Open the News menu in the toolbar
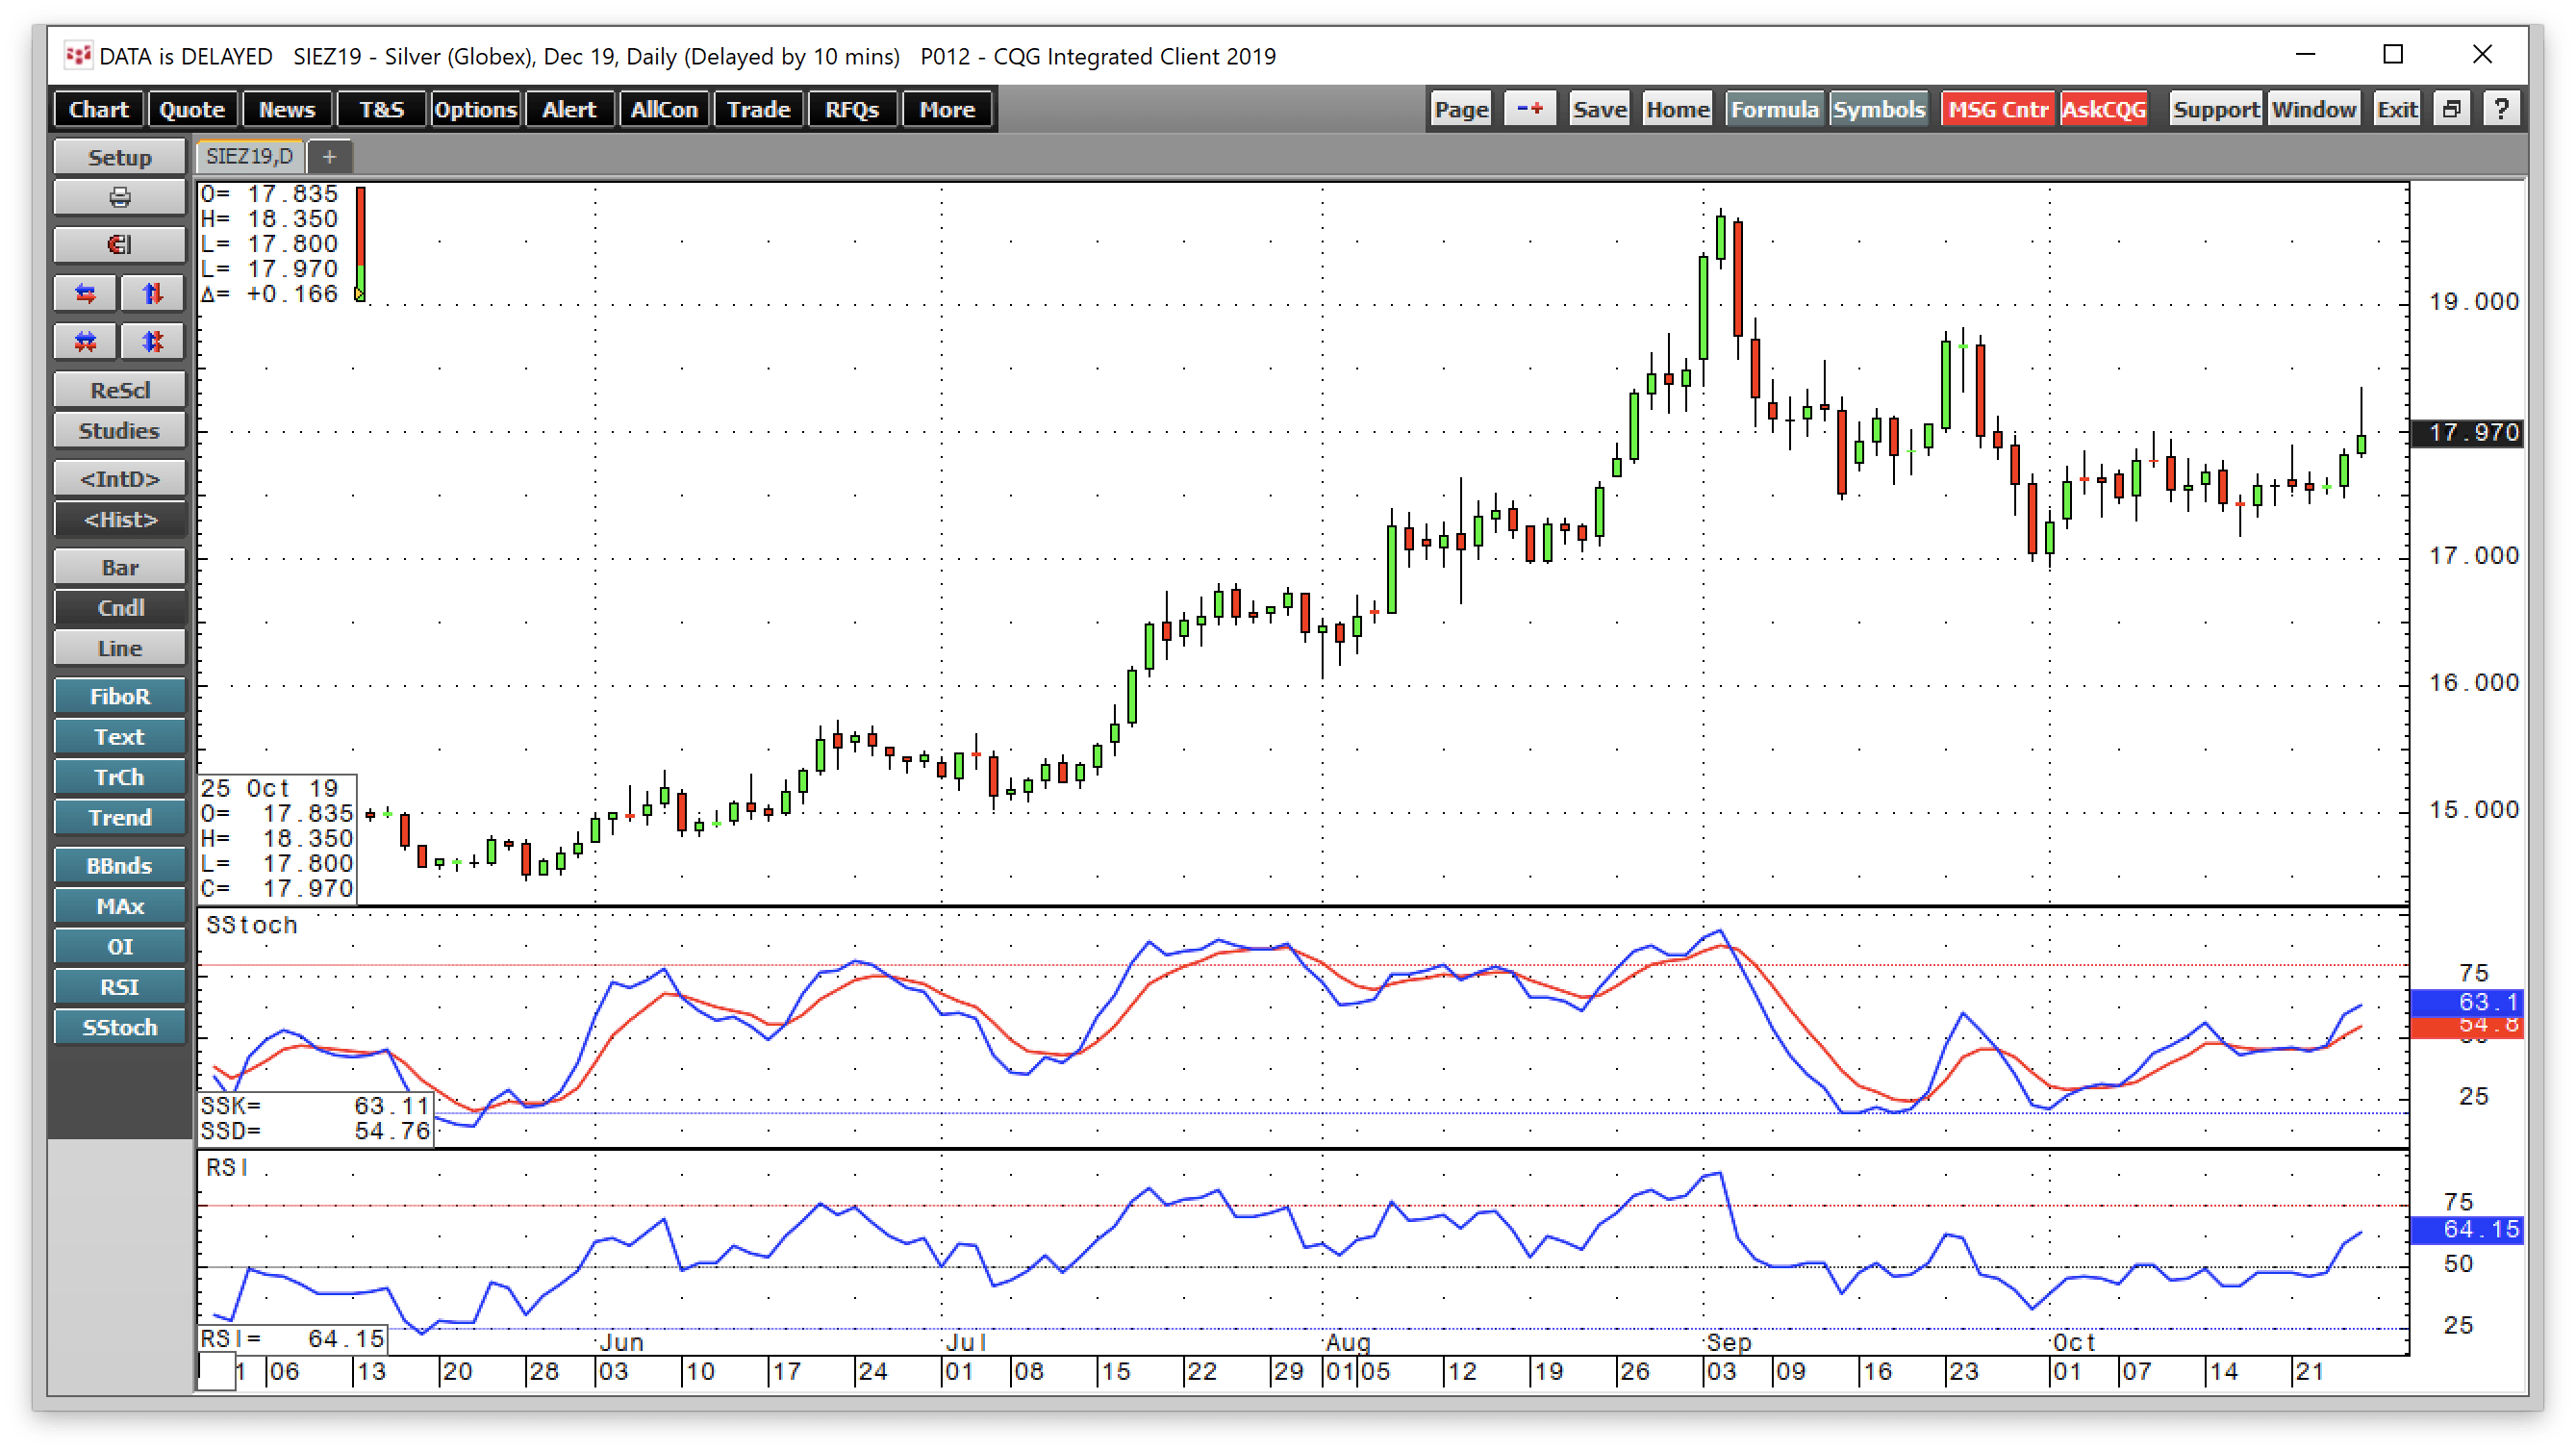This screenshot has height=1451, width=2576. click(x=287, y=109)
